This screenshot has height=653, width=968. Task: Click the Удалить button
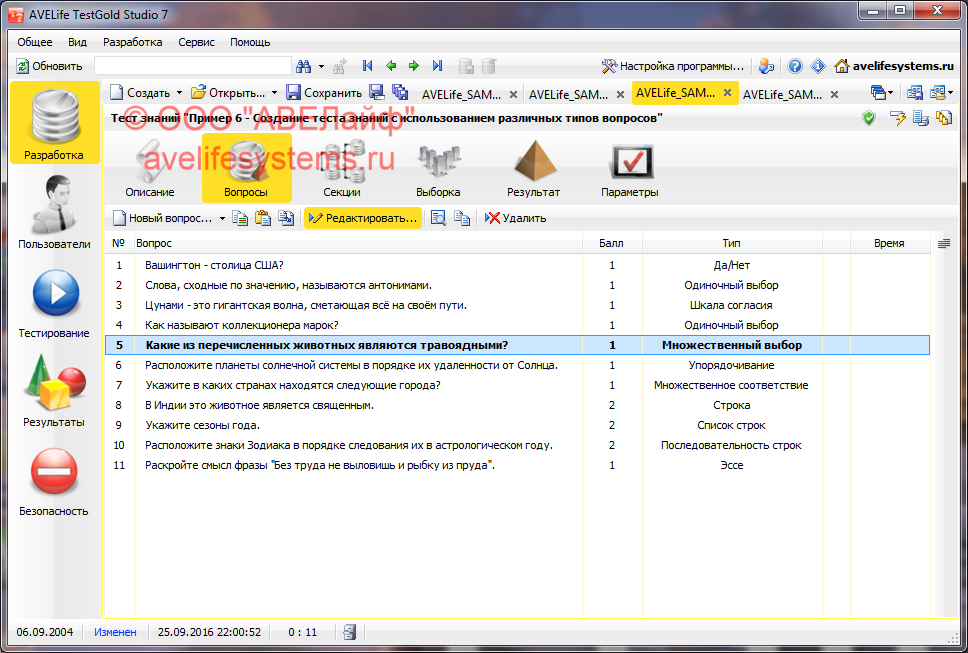pos(515,218)
